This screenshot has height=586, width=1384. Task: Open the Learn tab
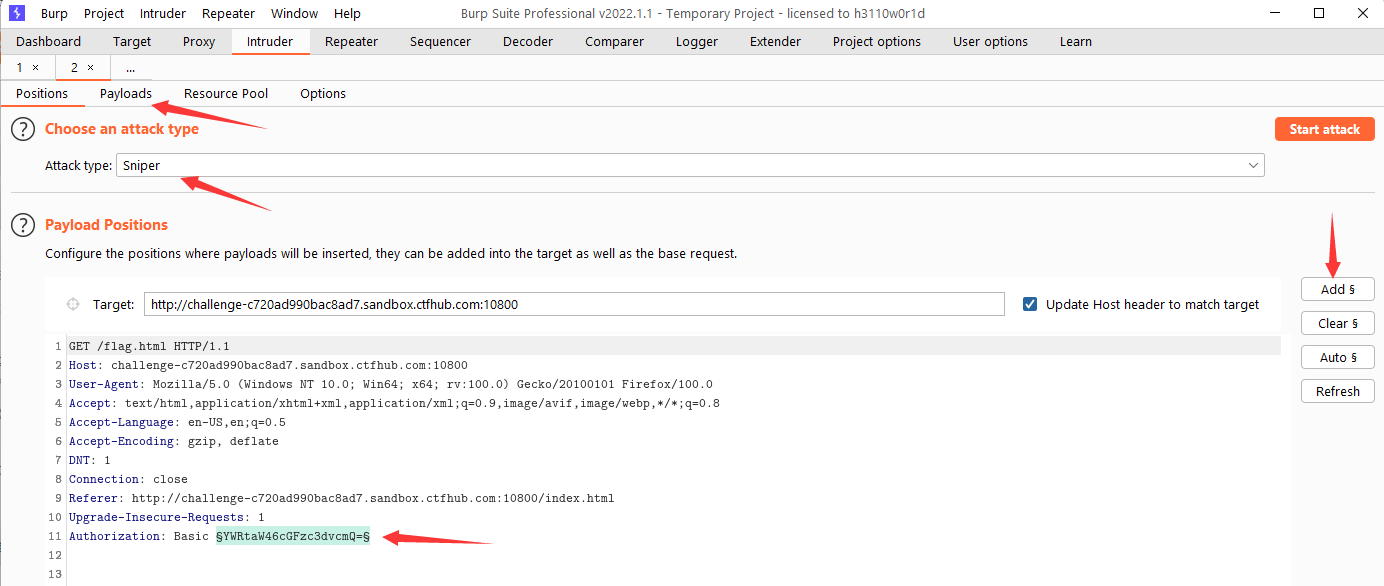click(x=1076, y=42)
